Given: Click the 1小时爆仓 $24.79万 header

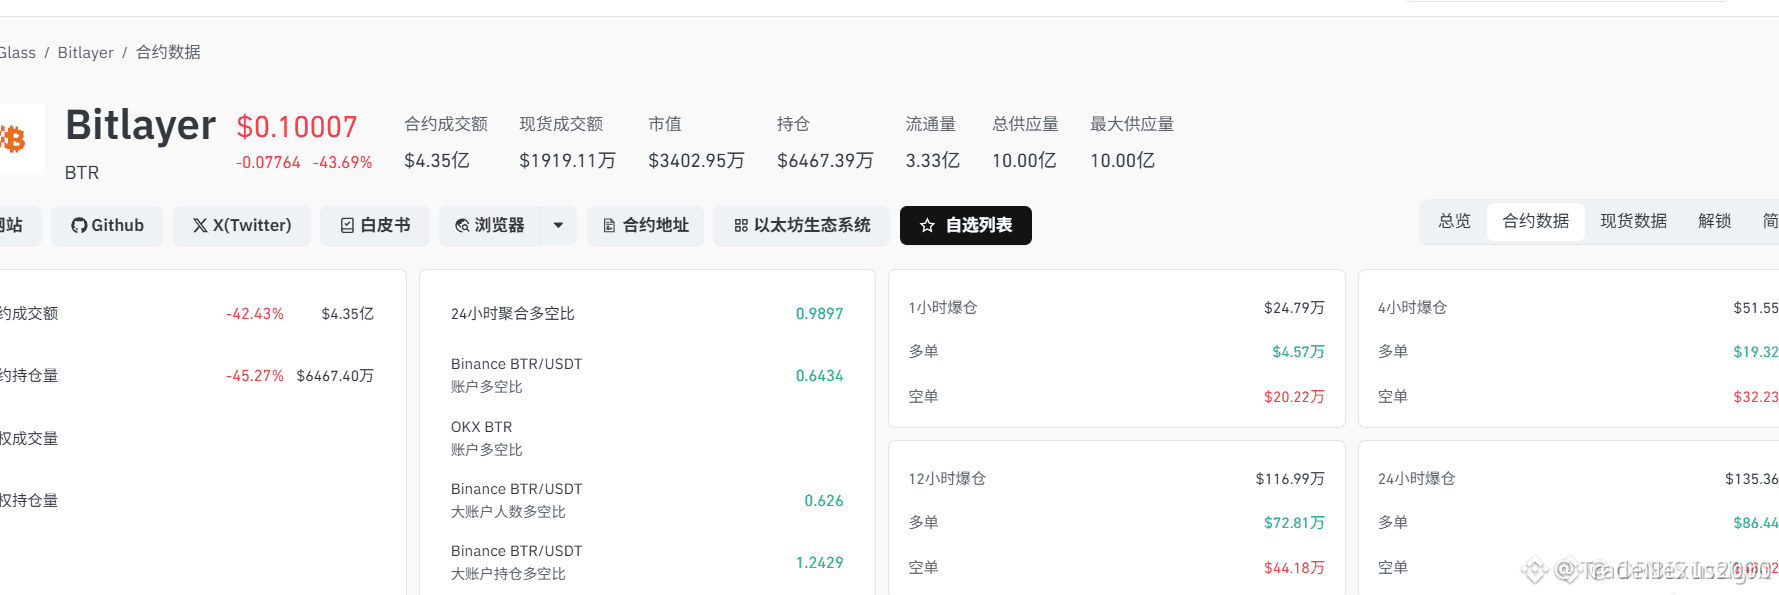Looking at the screenshot, I should [1116, 308].
